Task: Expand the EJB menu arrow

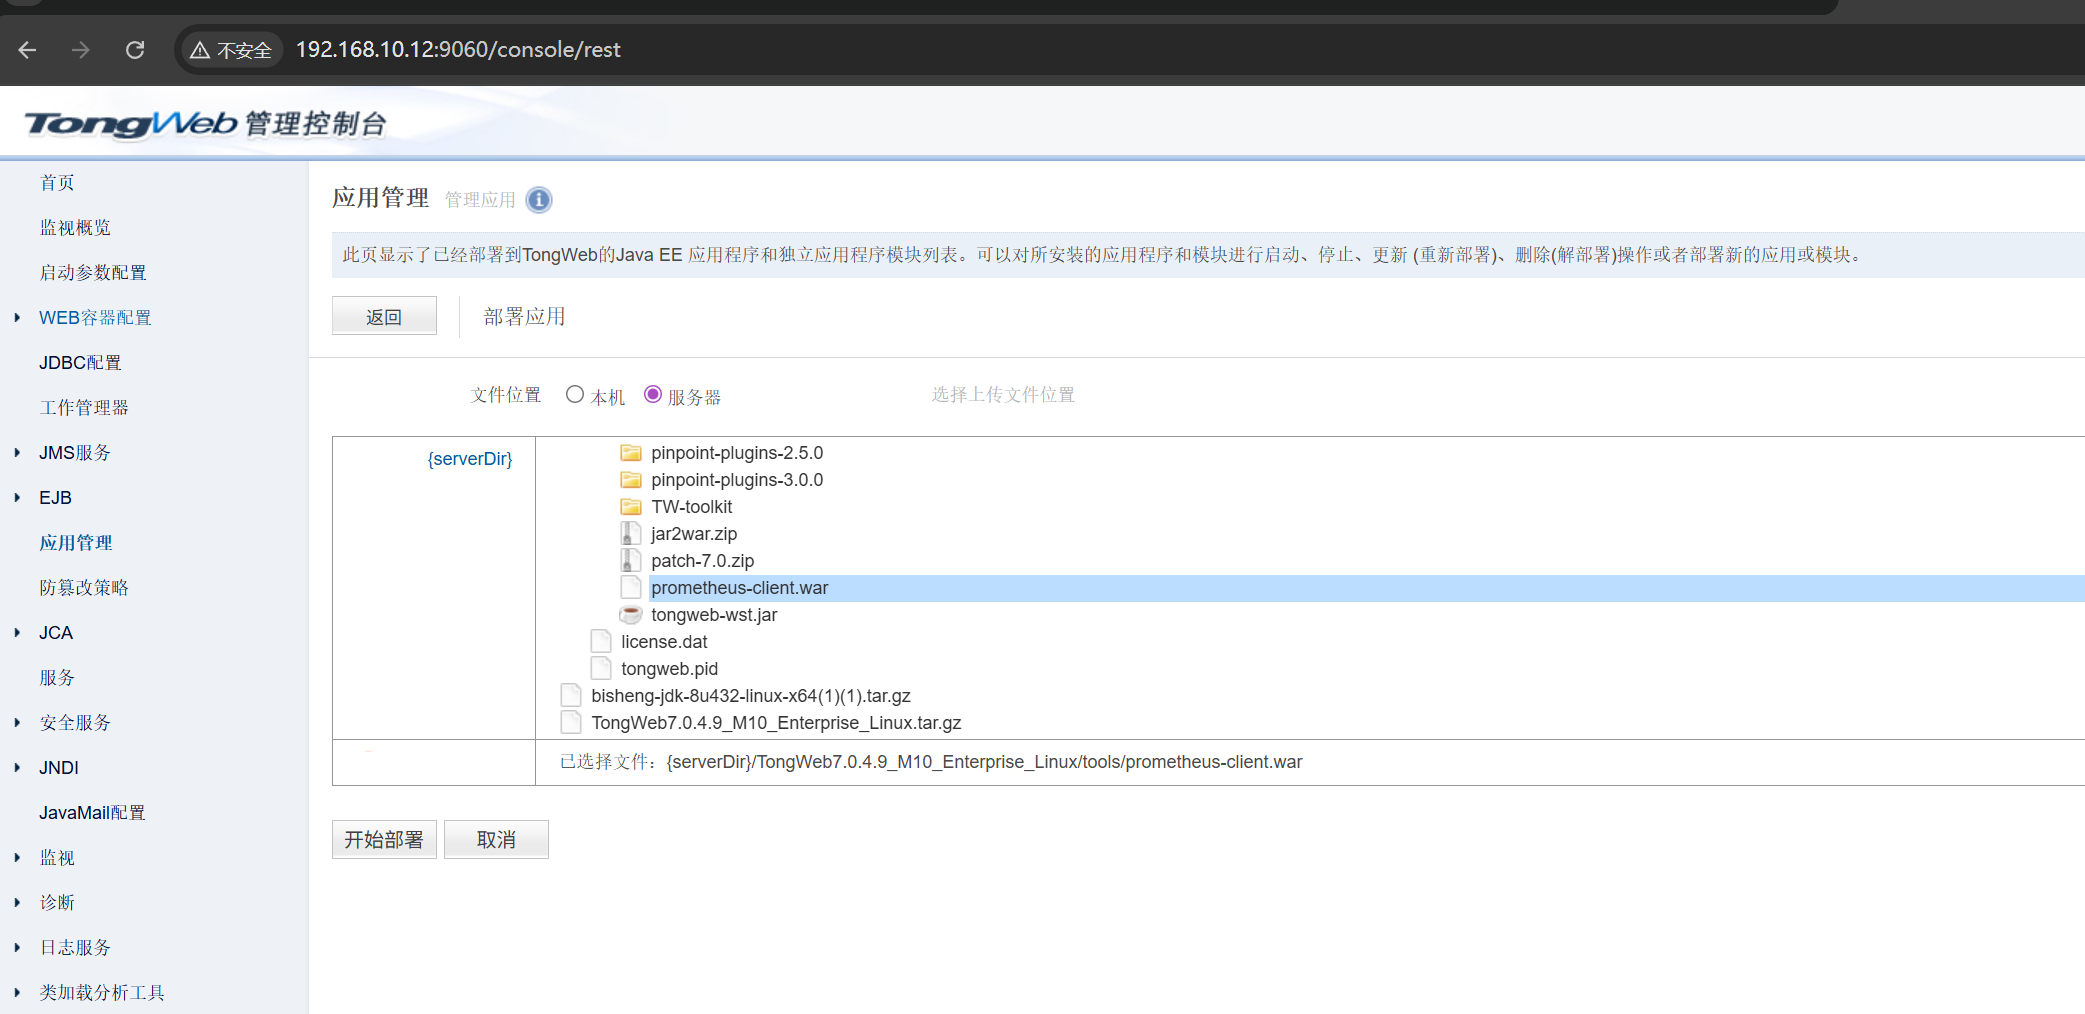Action: click(x=17, y=498)
